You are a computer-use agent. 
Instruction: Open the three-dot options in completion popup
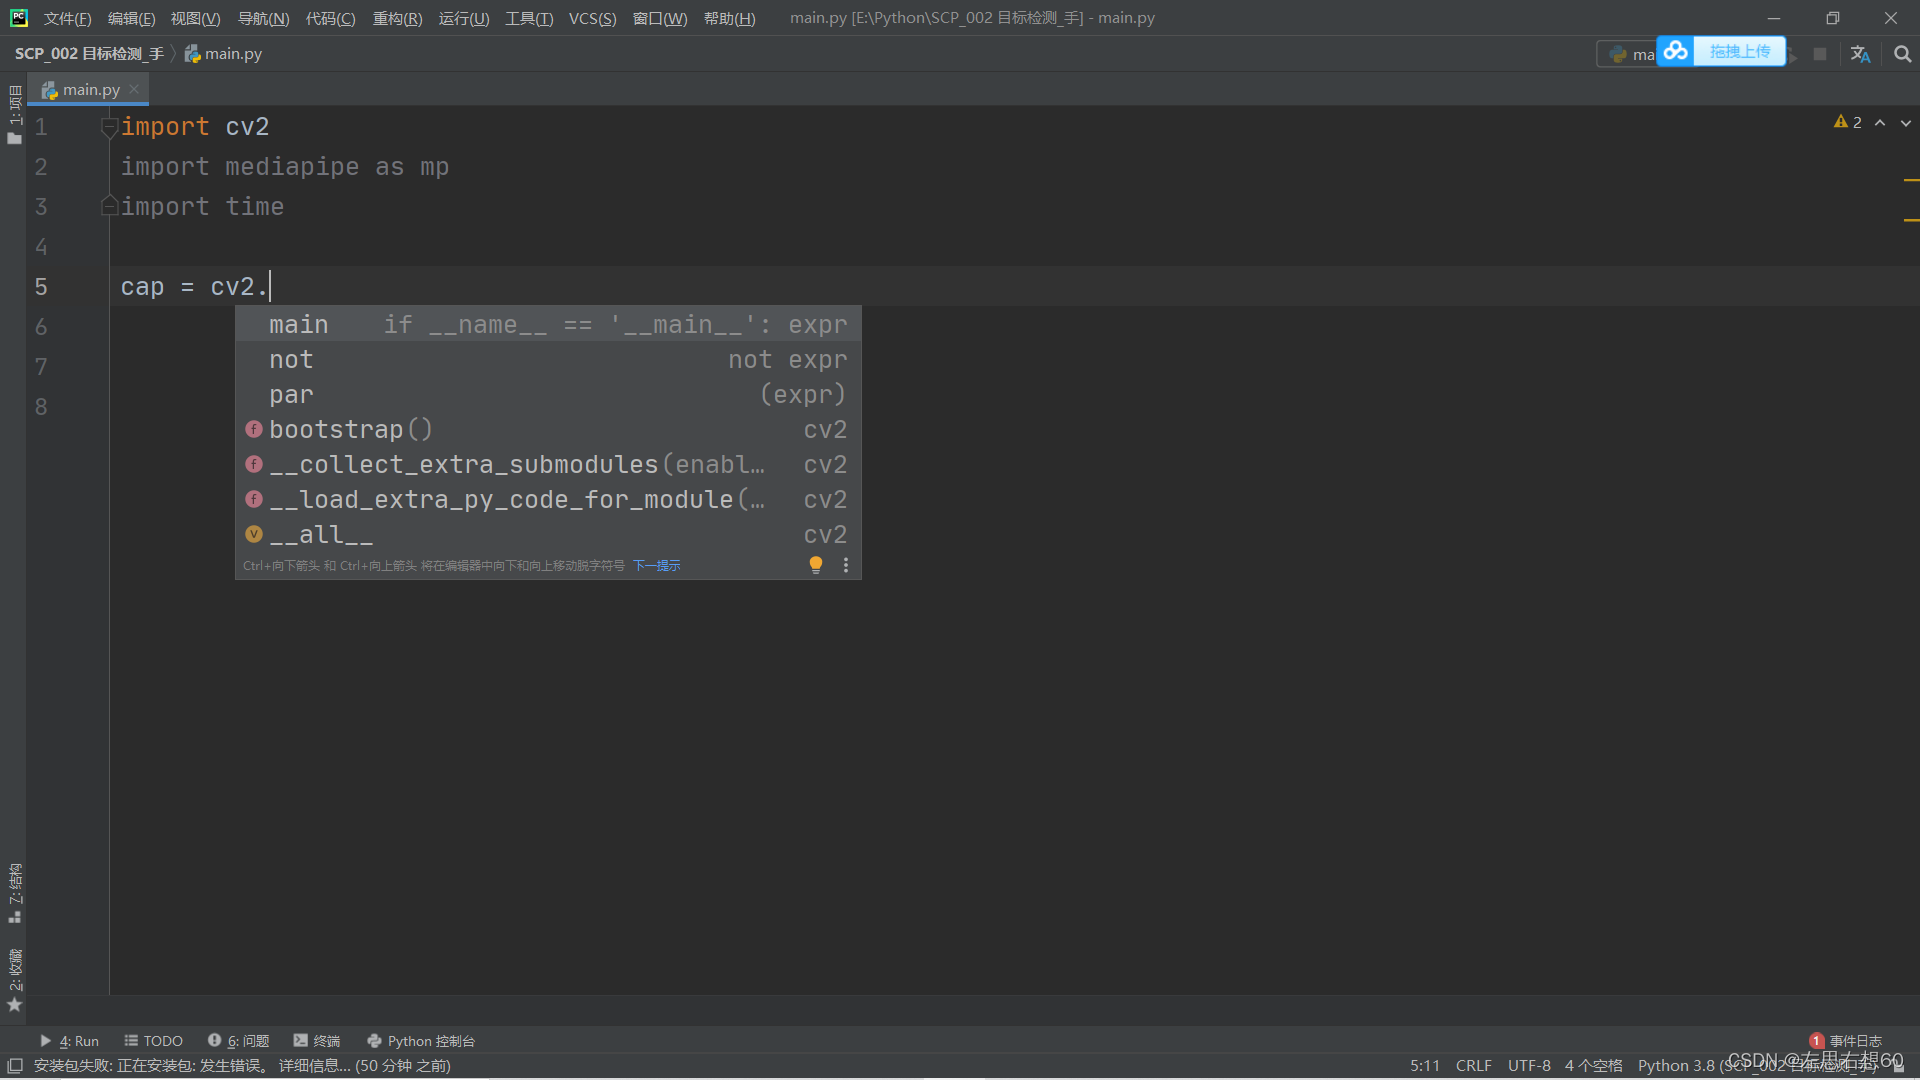point(846,565)
